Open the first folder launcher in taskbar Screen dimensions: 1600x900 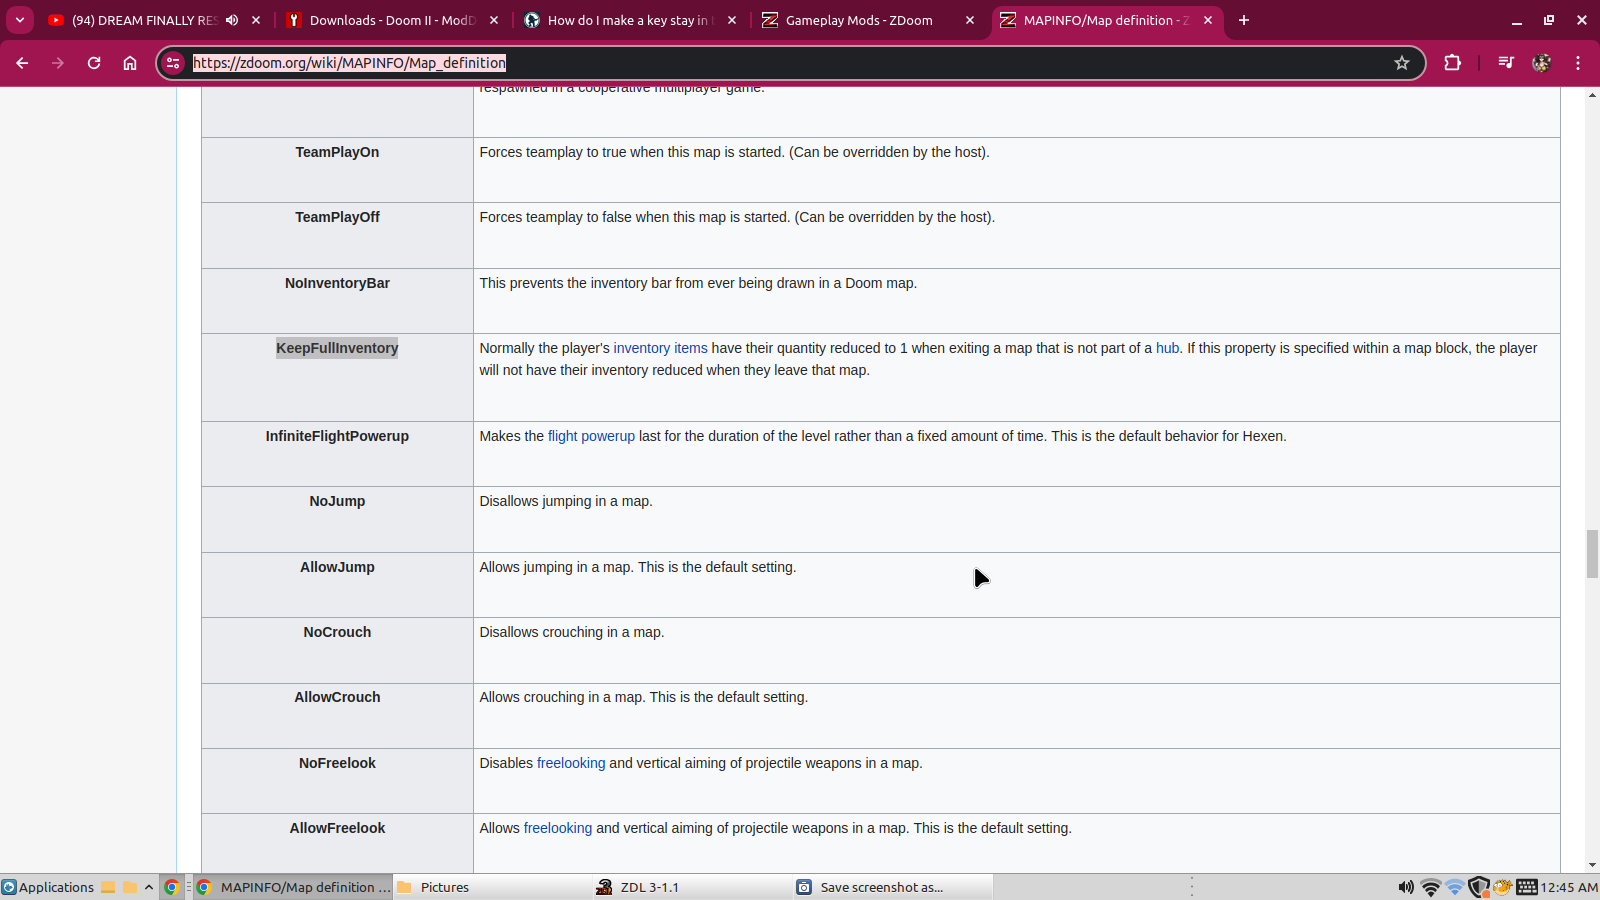(x=108, y=887)
